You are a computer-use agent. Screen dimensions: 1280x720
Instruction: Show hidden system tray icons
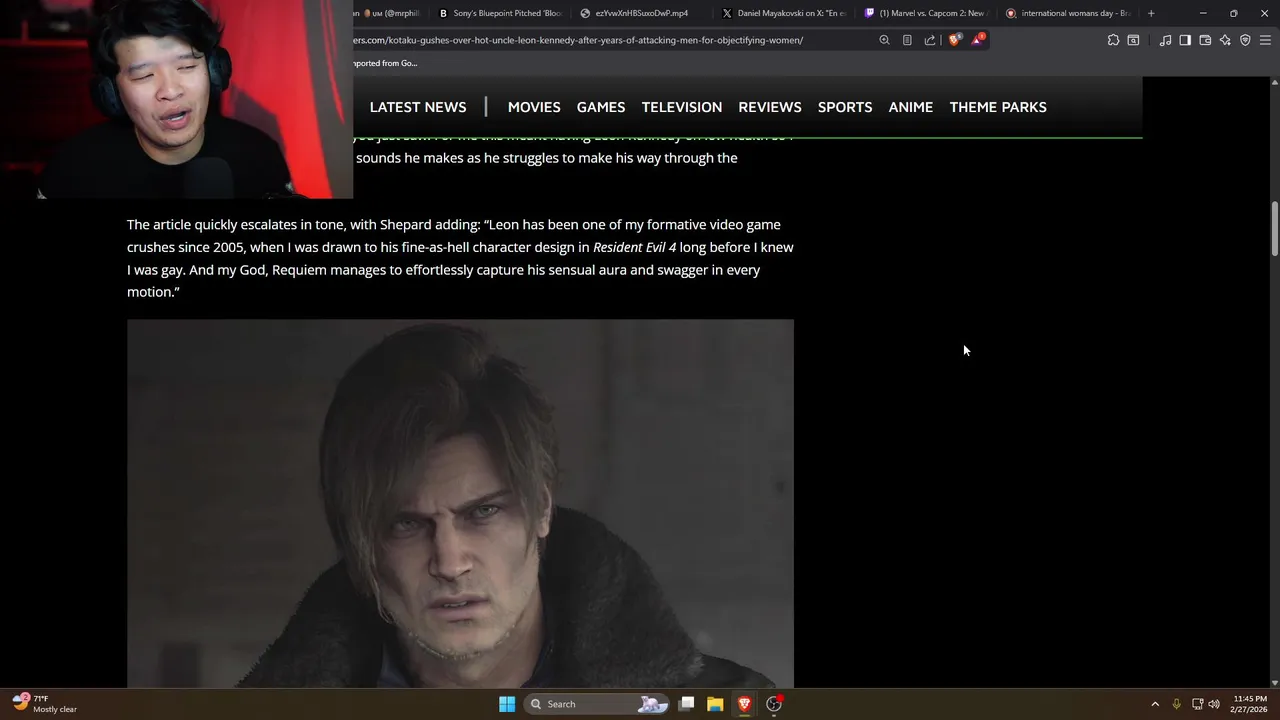pos(1155,704)
